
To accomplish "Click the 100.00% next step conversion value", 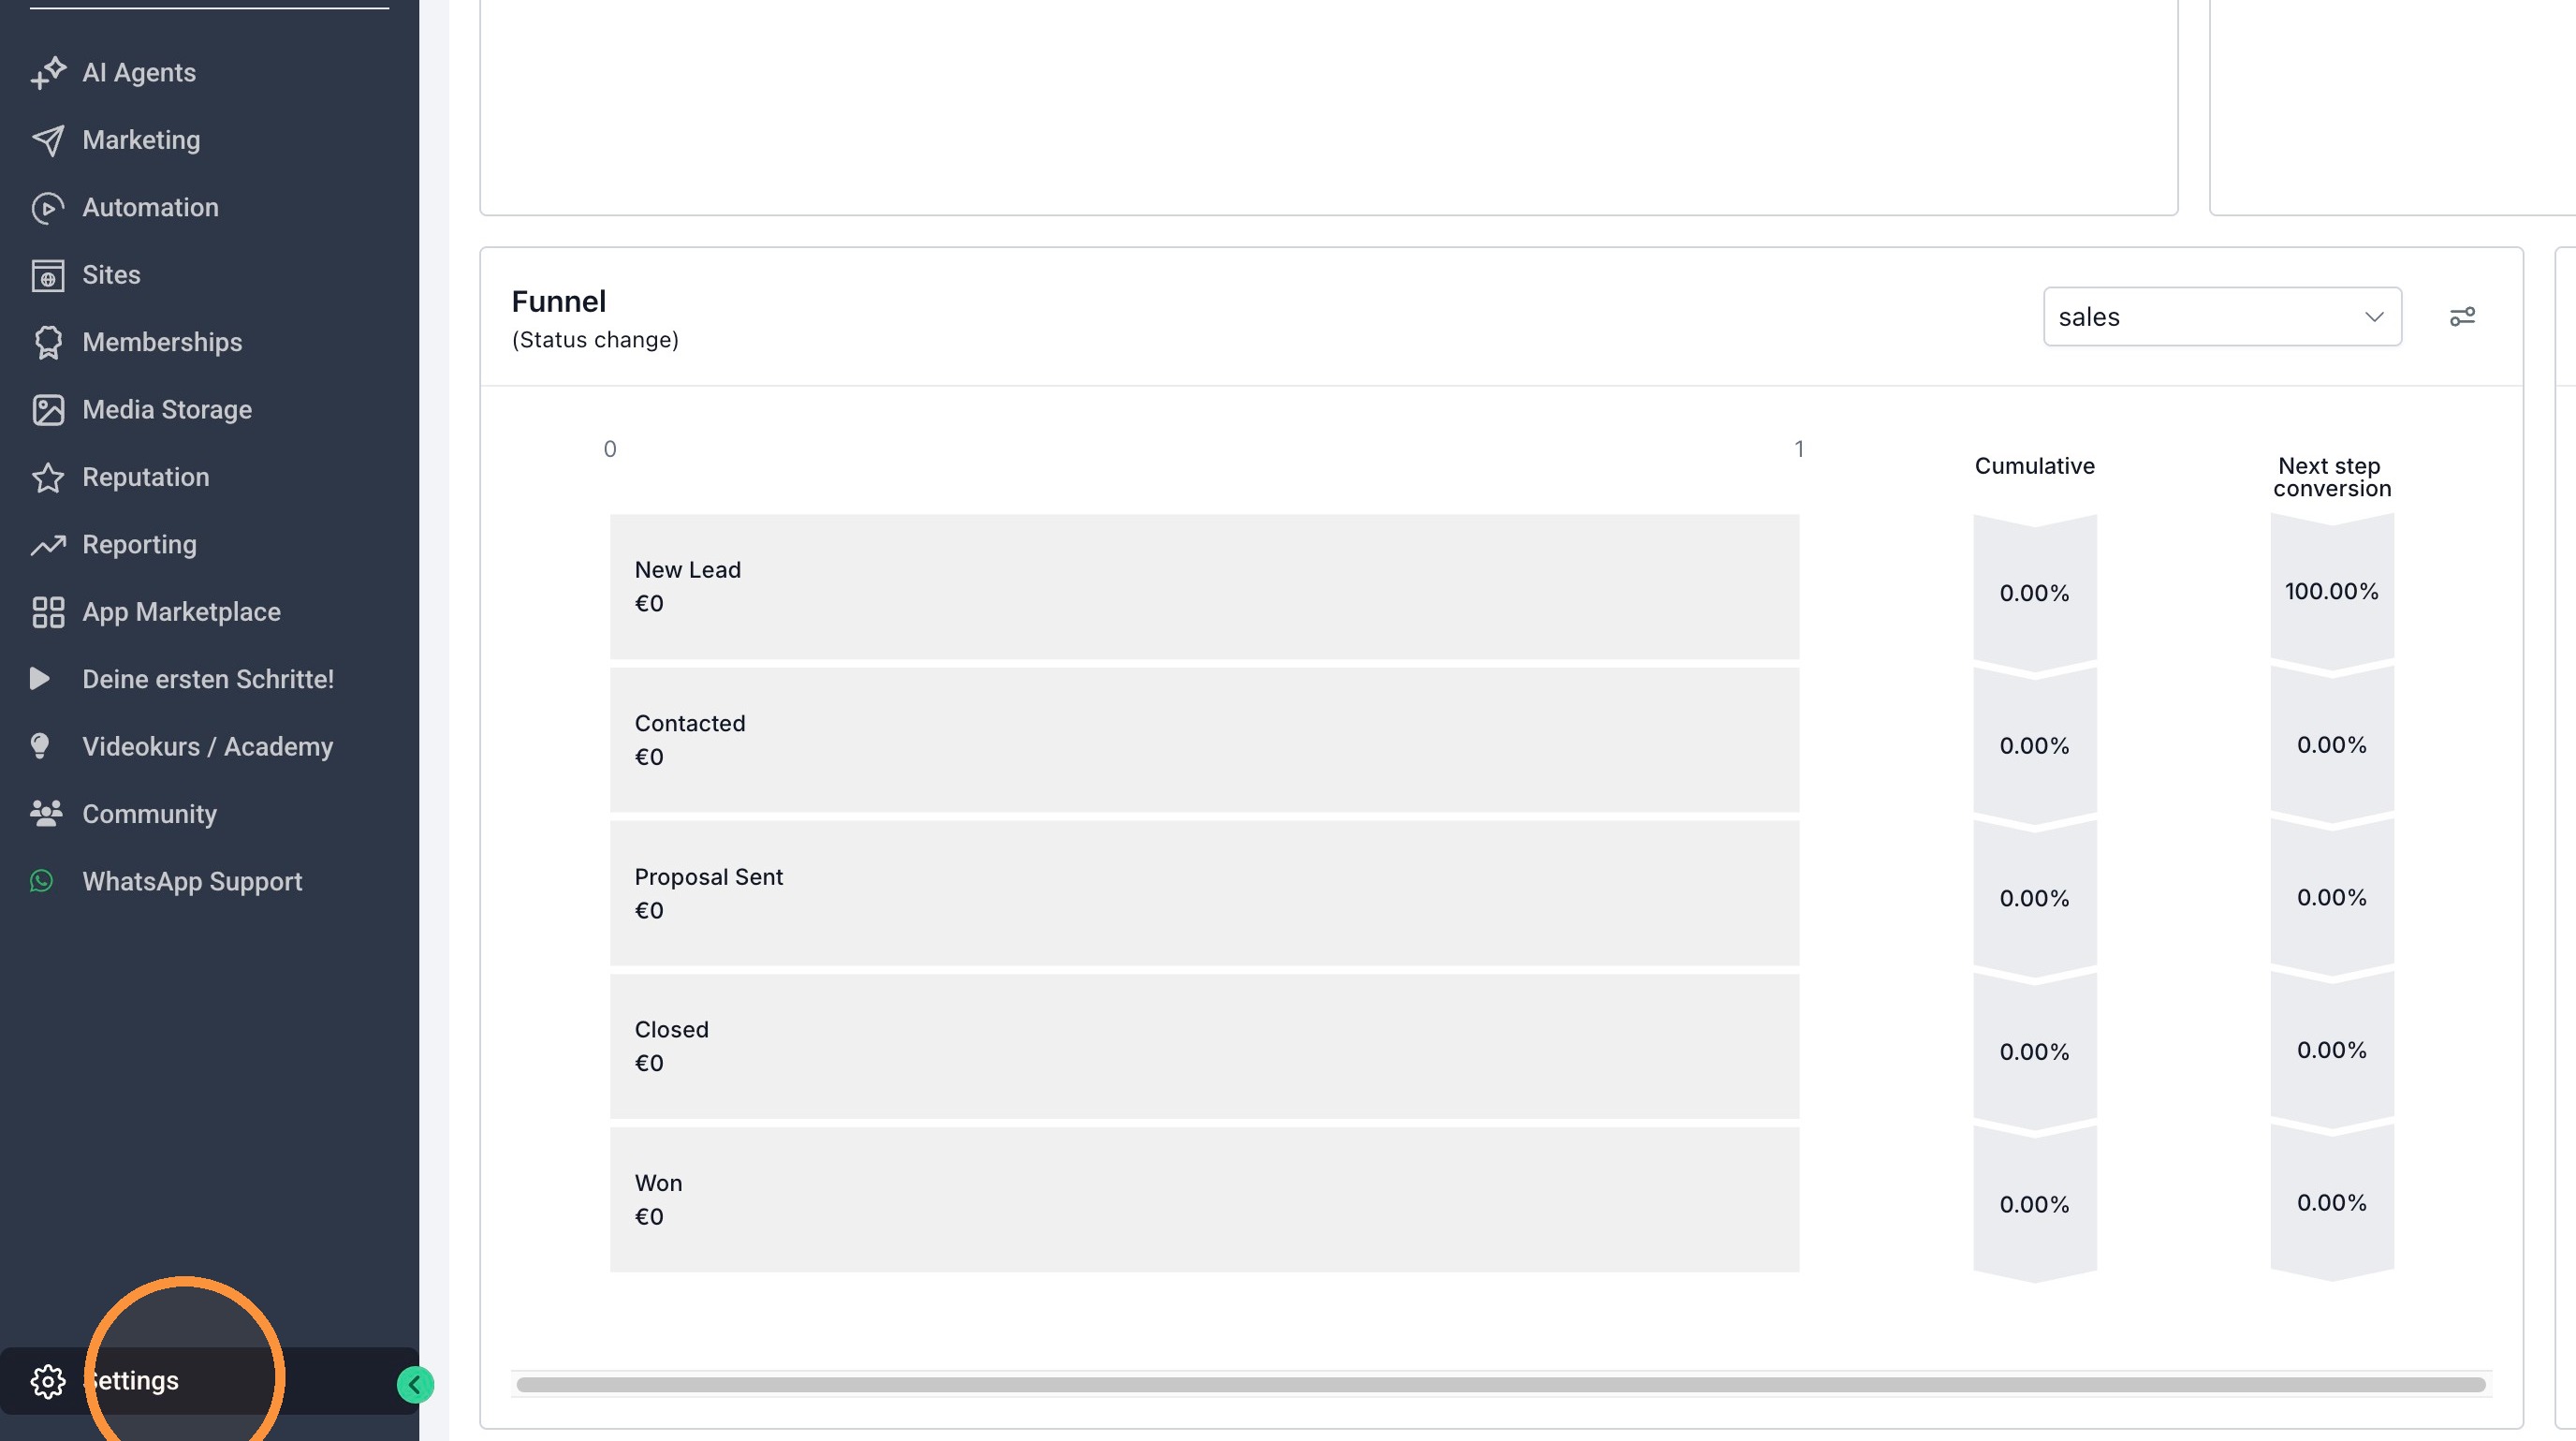I will pos(2331,591).
